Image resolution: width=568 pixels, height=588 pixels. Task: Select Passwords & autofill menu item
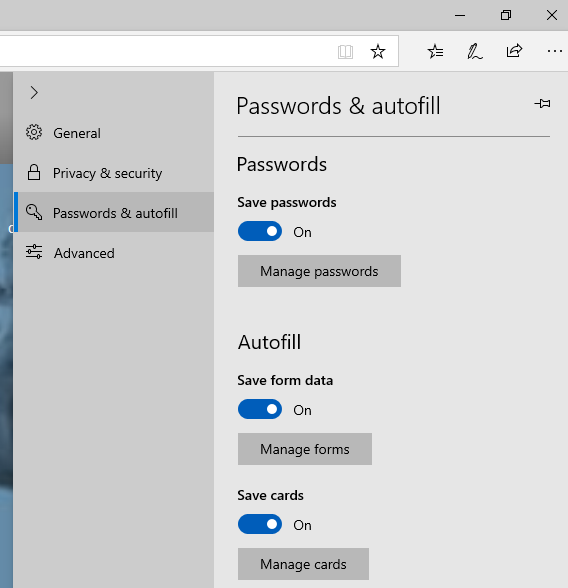114,212
